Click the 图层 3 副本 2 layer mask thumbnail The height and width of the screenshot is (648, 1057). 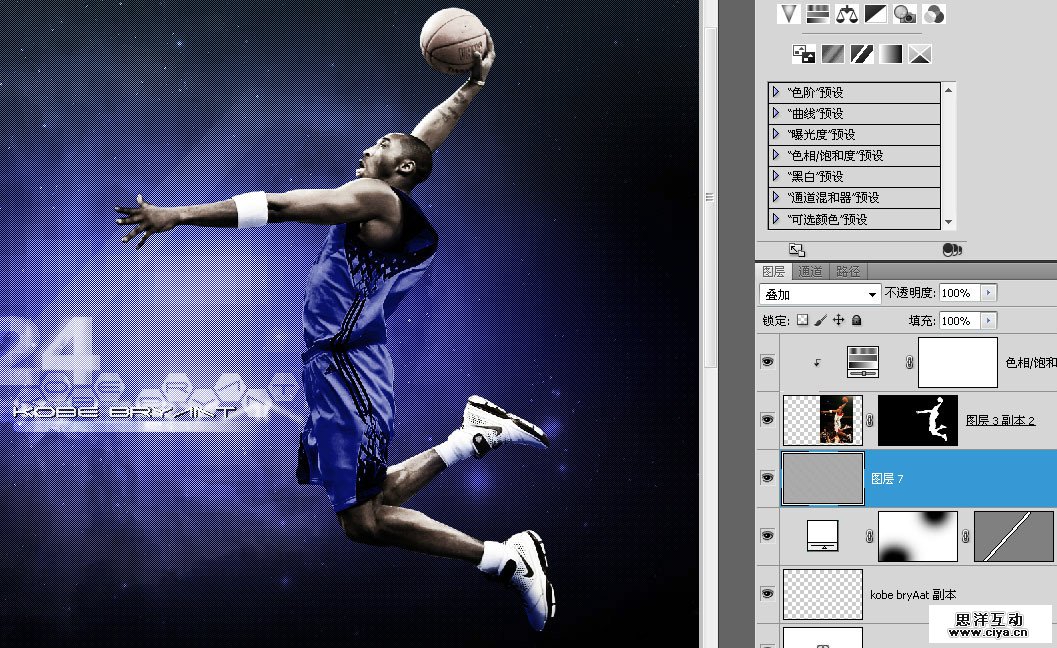[x=917, y=420]
